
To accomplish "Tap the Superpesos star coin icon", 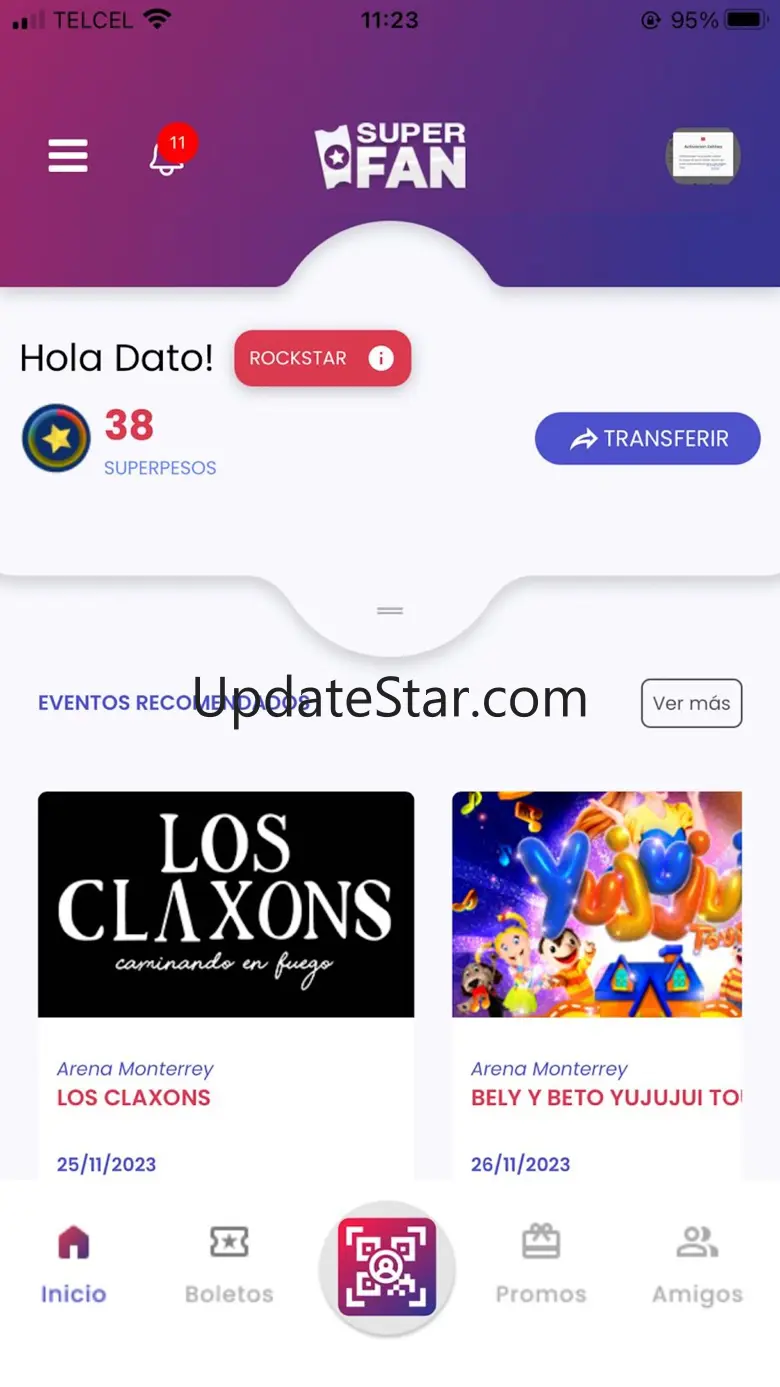I will point(56,438).
